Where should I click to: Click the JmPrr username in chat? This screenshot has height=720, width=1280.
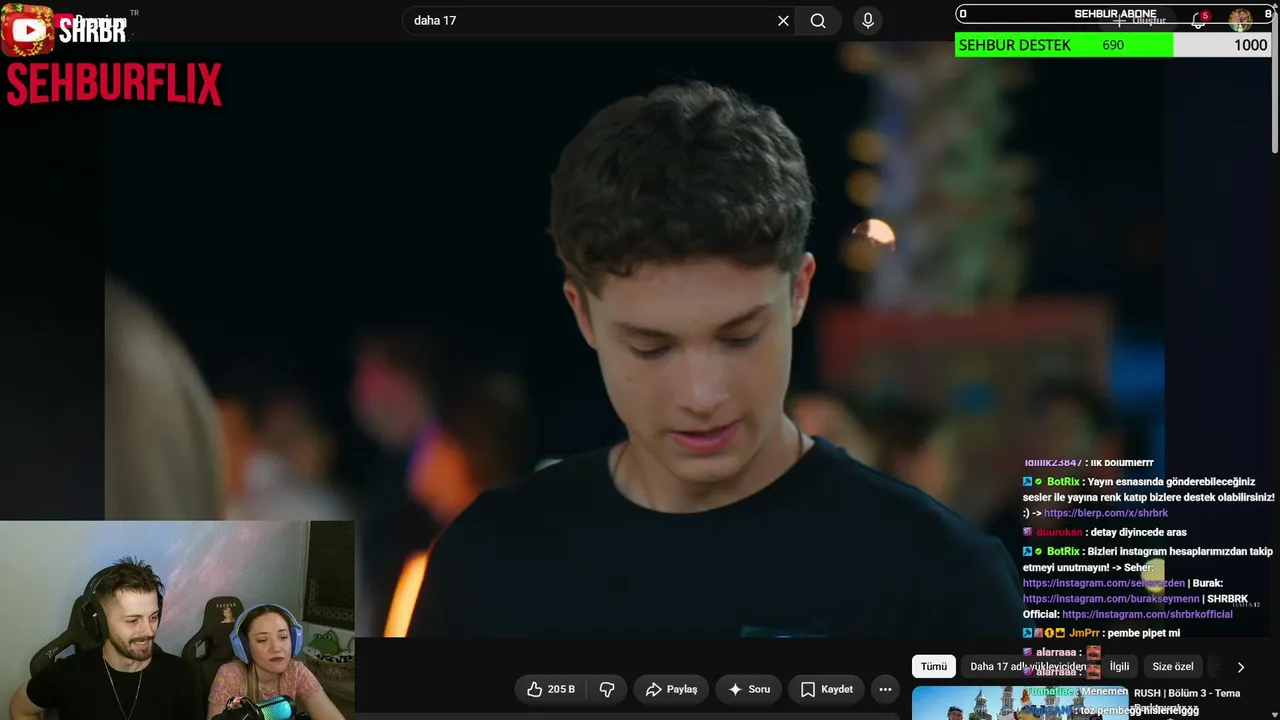1083,633
